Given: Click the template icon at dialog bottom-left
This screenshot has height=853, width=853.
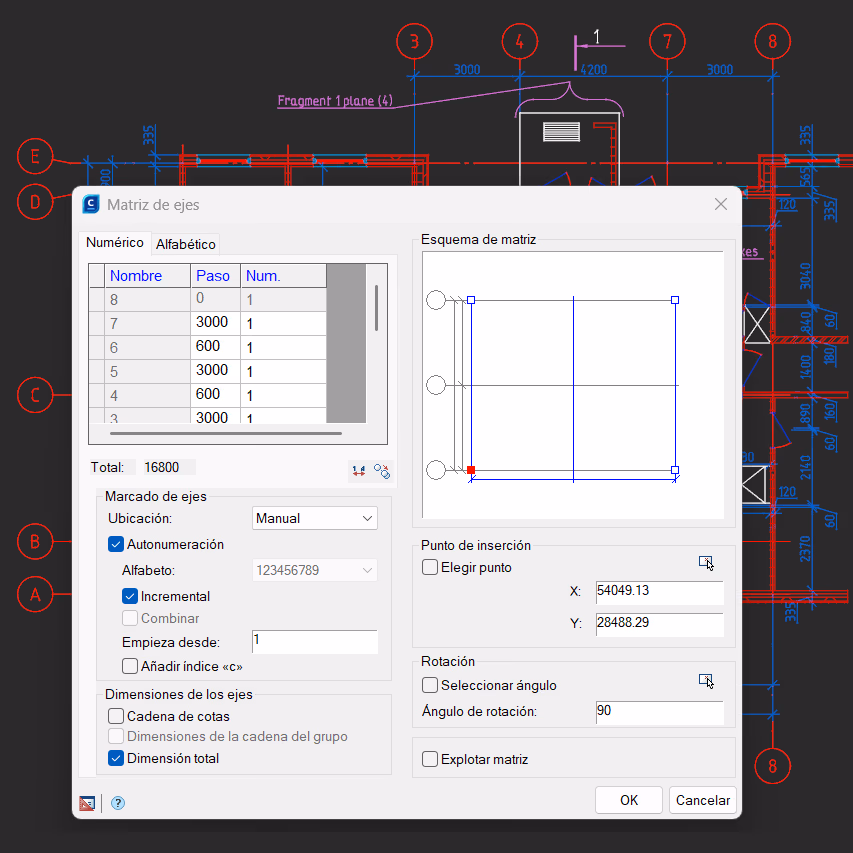Looking at the screenshot, I should [x=87, y=803].
